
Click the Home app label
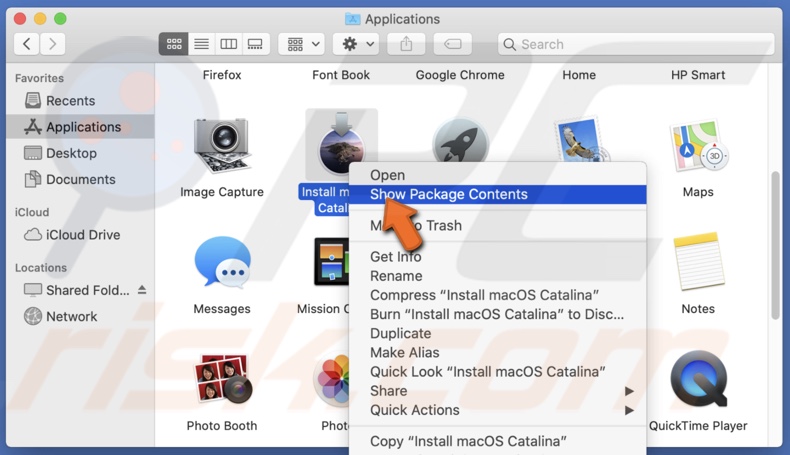pyautogui.click(x=579, y=75)
